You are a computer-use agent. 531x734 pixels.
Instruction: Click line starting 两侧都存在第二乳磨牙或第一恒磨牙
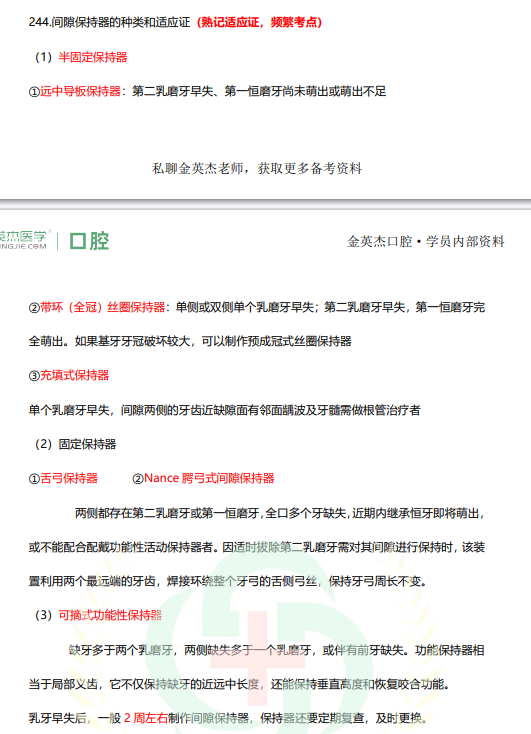pos(280,514)
